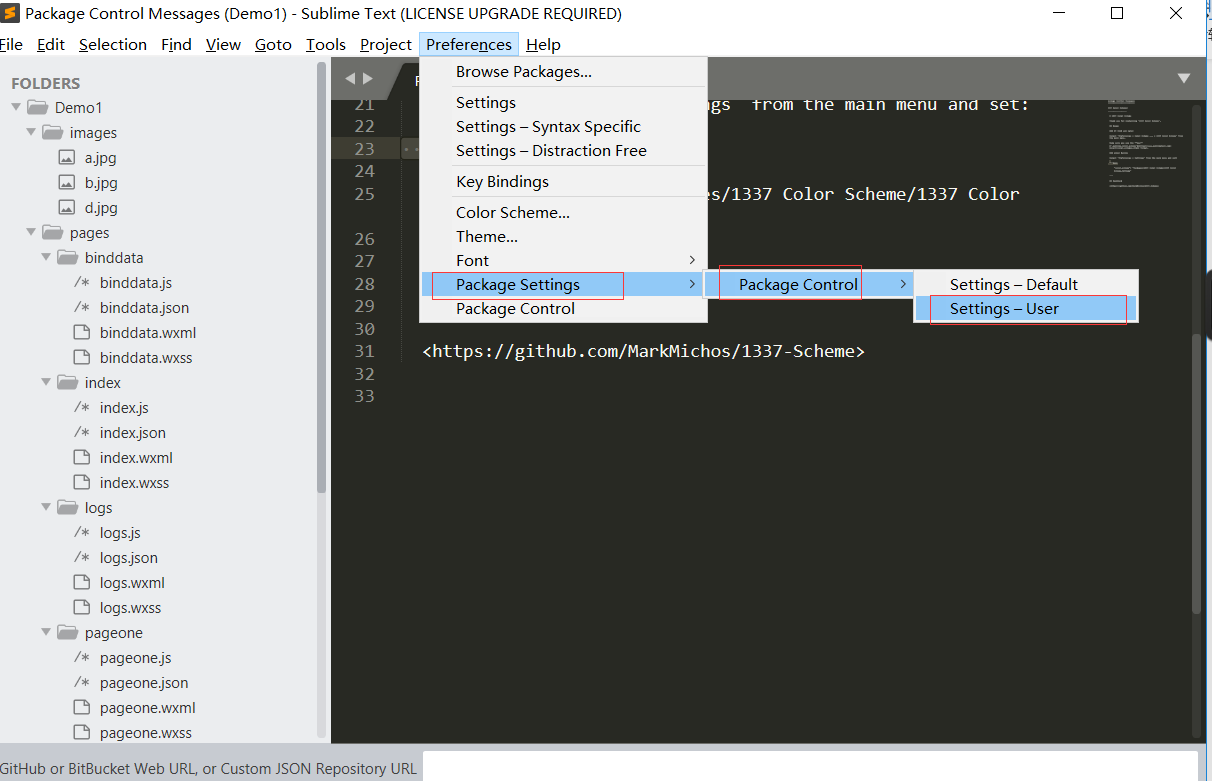Click the index folder icon in sidebar
This screenshot has width=1212, height=781.
67,382
